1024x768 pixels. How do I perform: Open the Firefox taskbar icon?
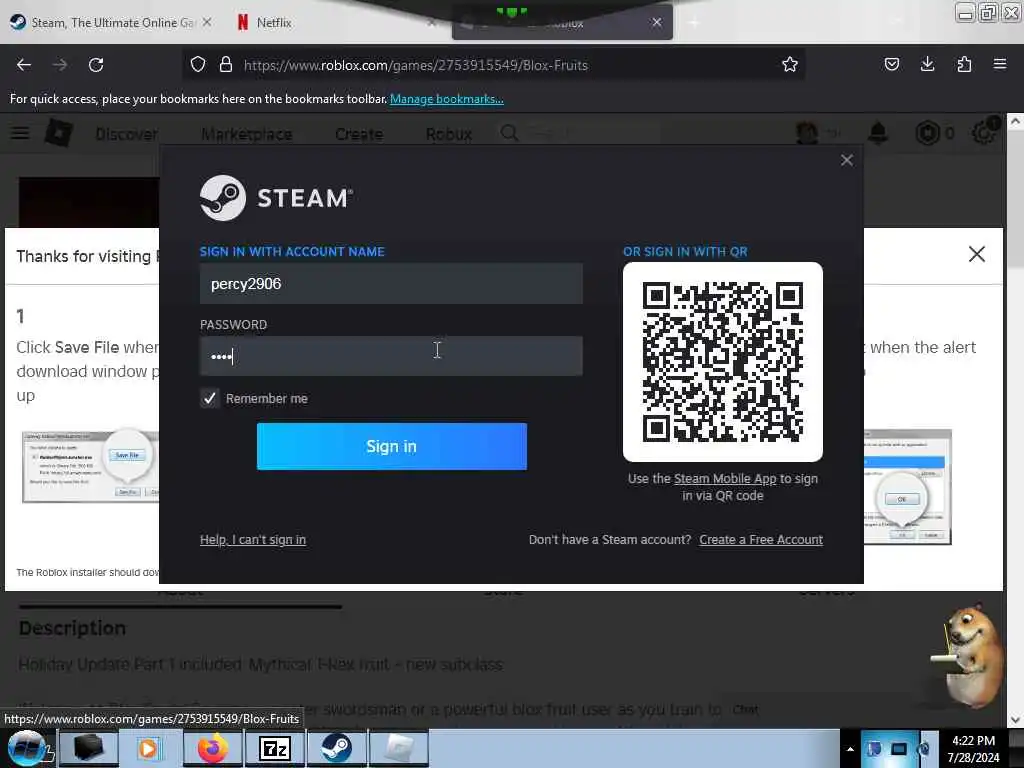[212, 748]
